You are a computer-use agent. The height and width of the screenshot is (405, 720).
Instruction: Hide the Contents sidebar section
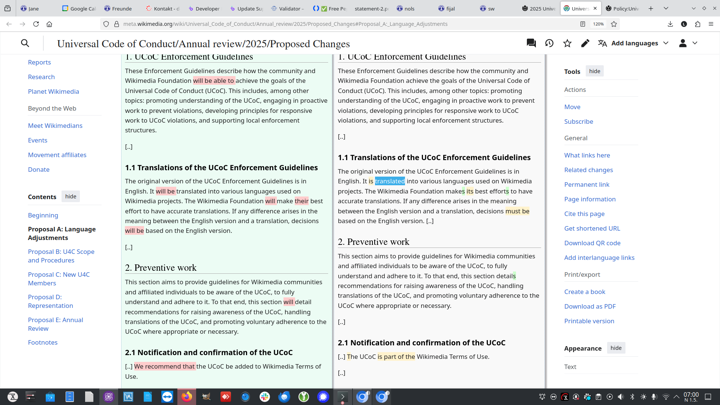[x=71, y=197]
